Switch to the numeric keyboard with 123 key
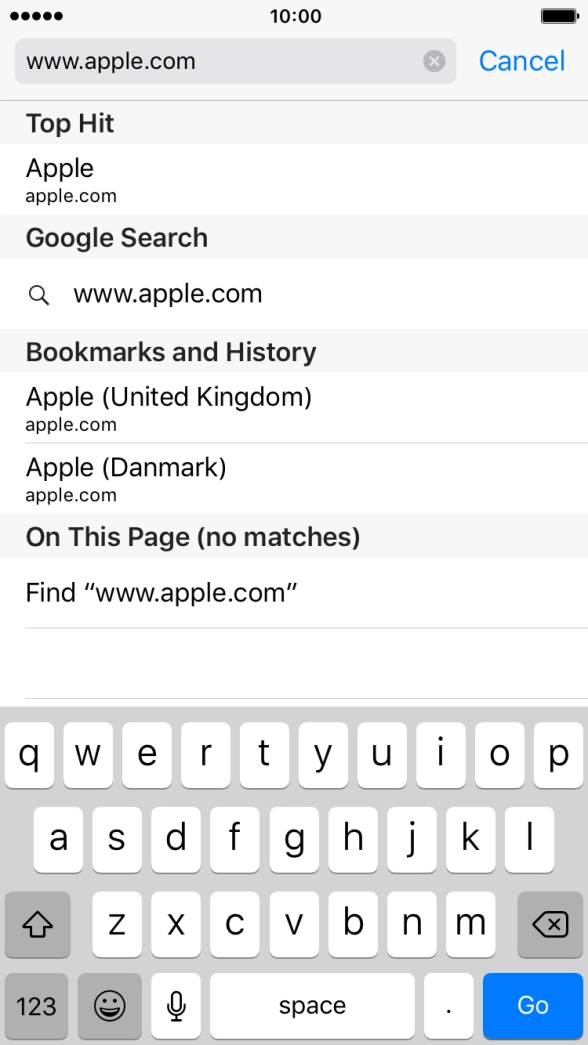The width and height of the screenshot is (588, 1045). point(36,1006)
